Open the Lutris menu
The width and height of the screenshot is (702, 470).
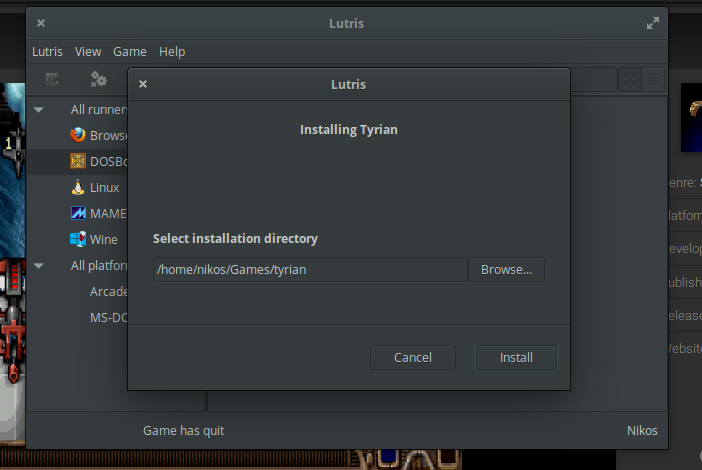coord(47,51)
